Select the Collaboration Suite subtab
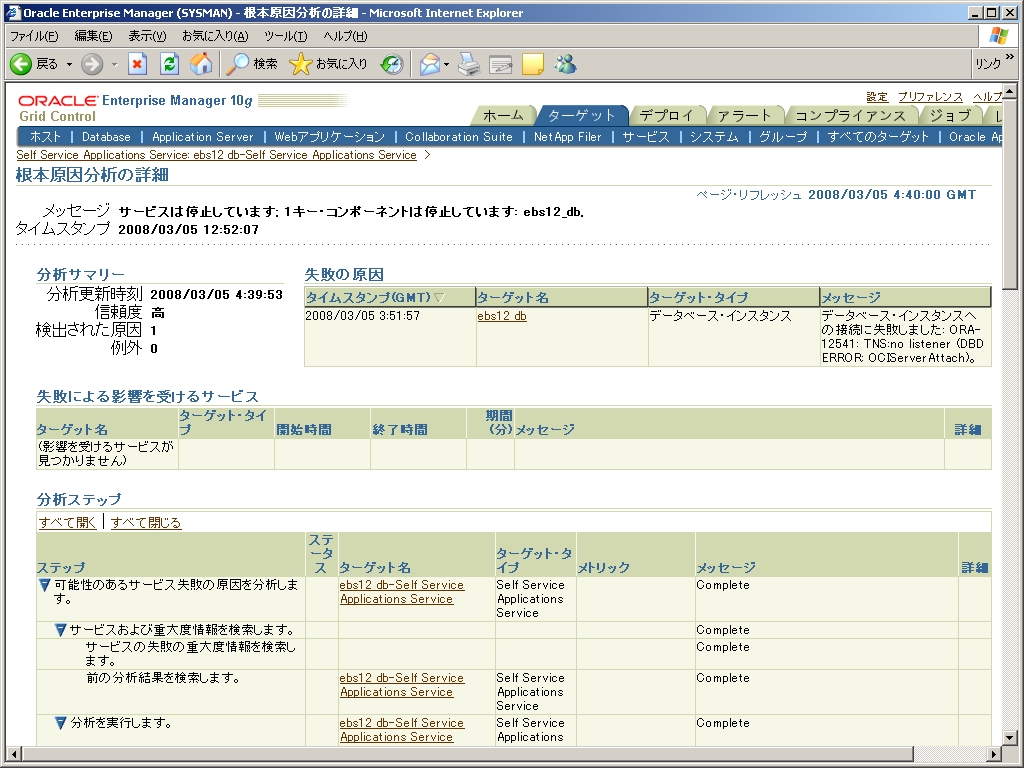The image size is (1024, 768). coord(458,137)
